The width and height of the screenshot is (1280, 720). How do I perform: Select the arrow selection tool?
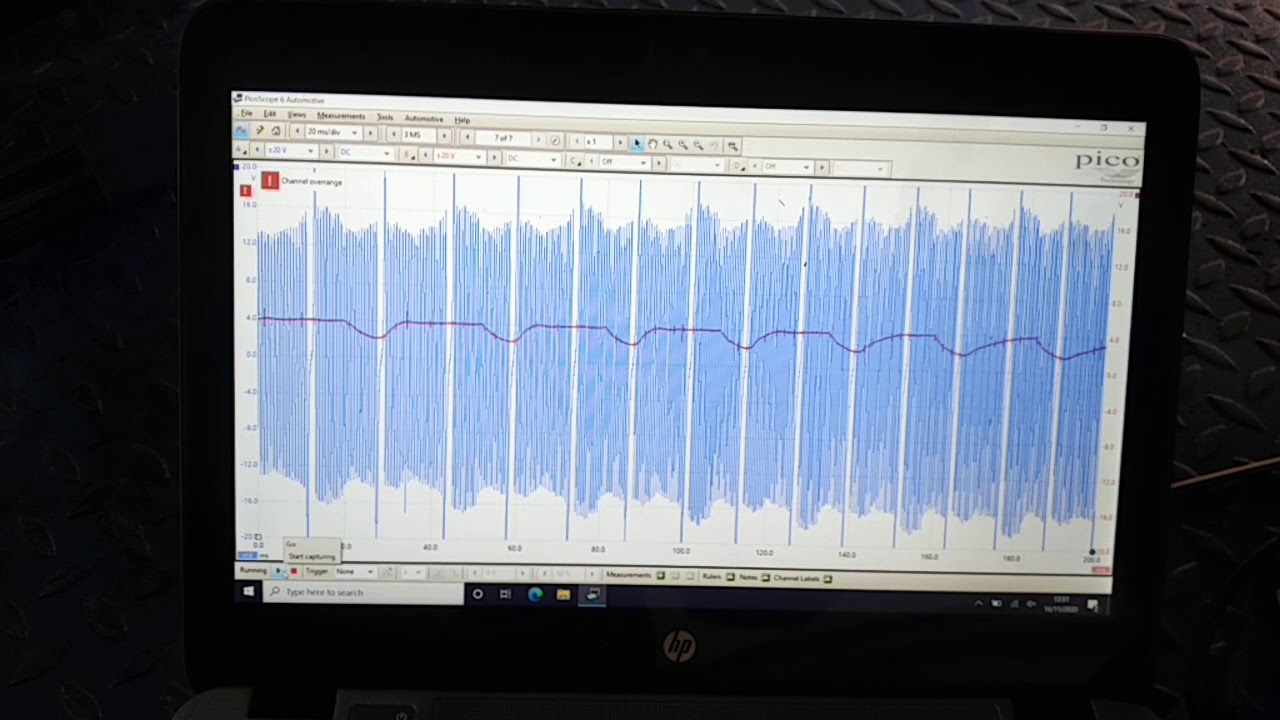638,143
